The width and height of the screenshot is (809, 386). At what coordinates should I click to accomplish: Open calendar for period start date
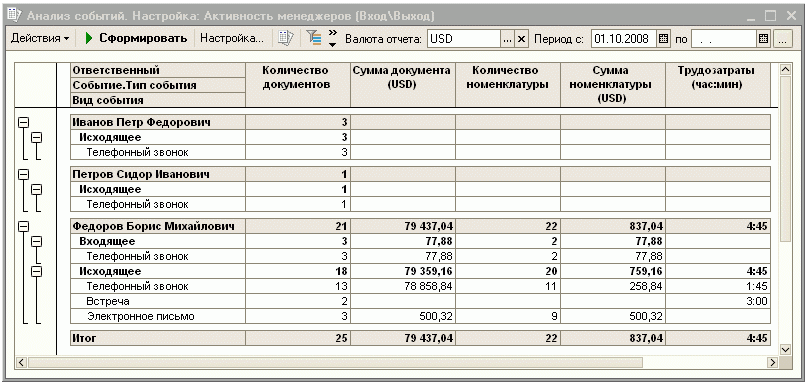pyautogui.click(x=664, y=39)
